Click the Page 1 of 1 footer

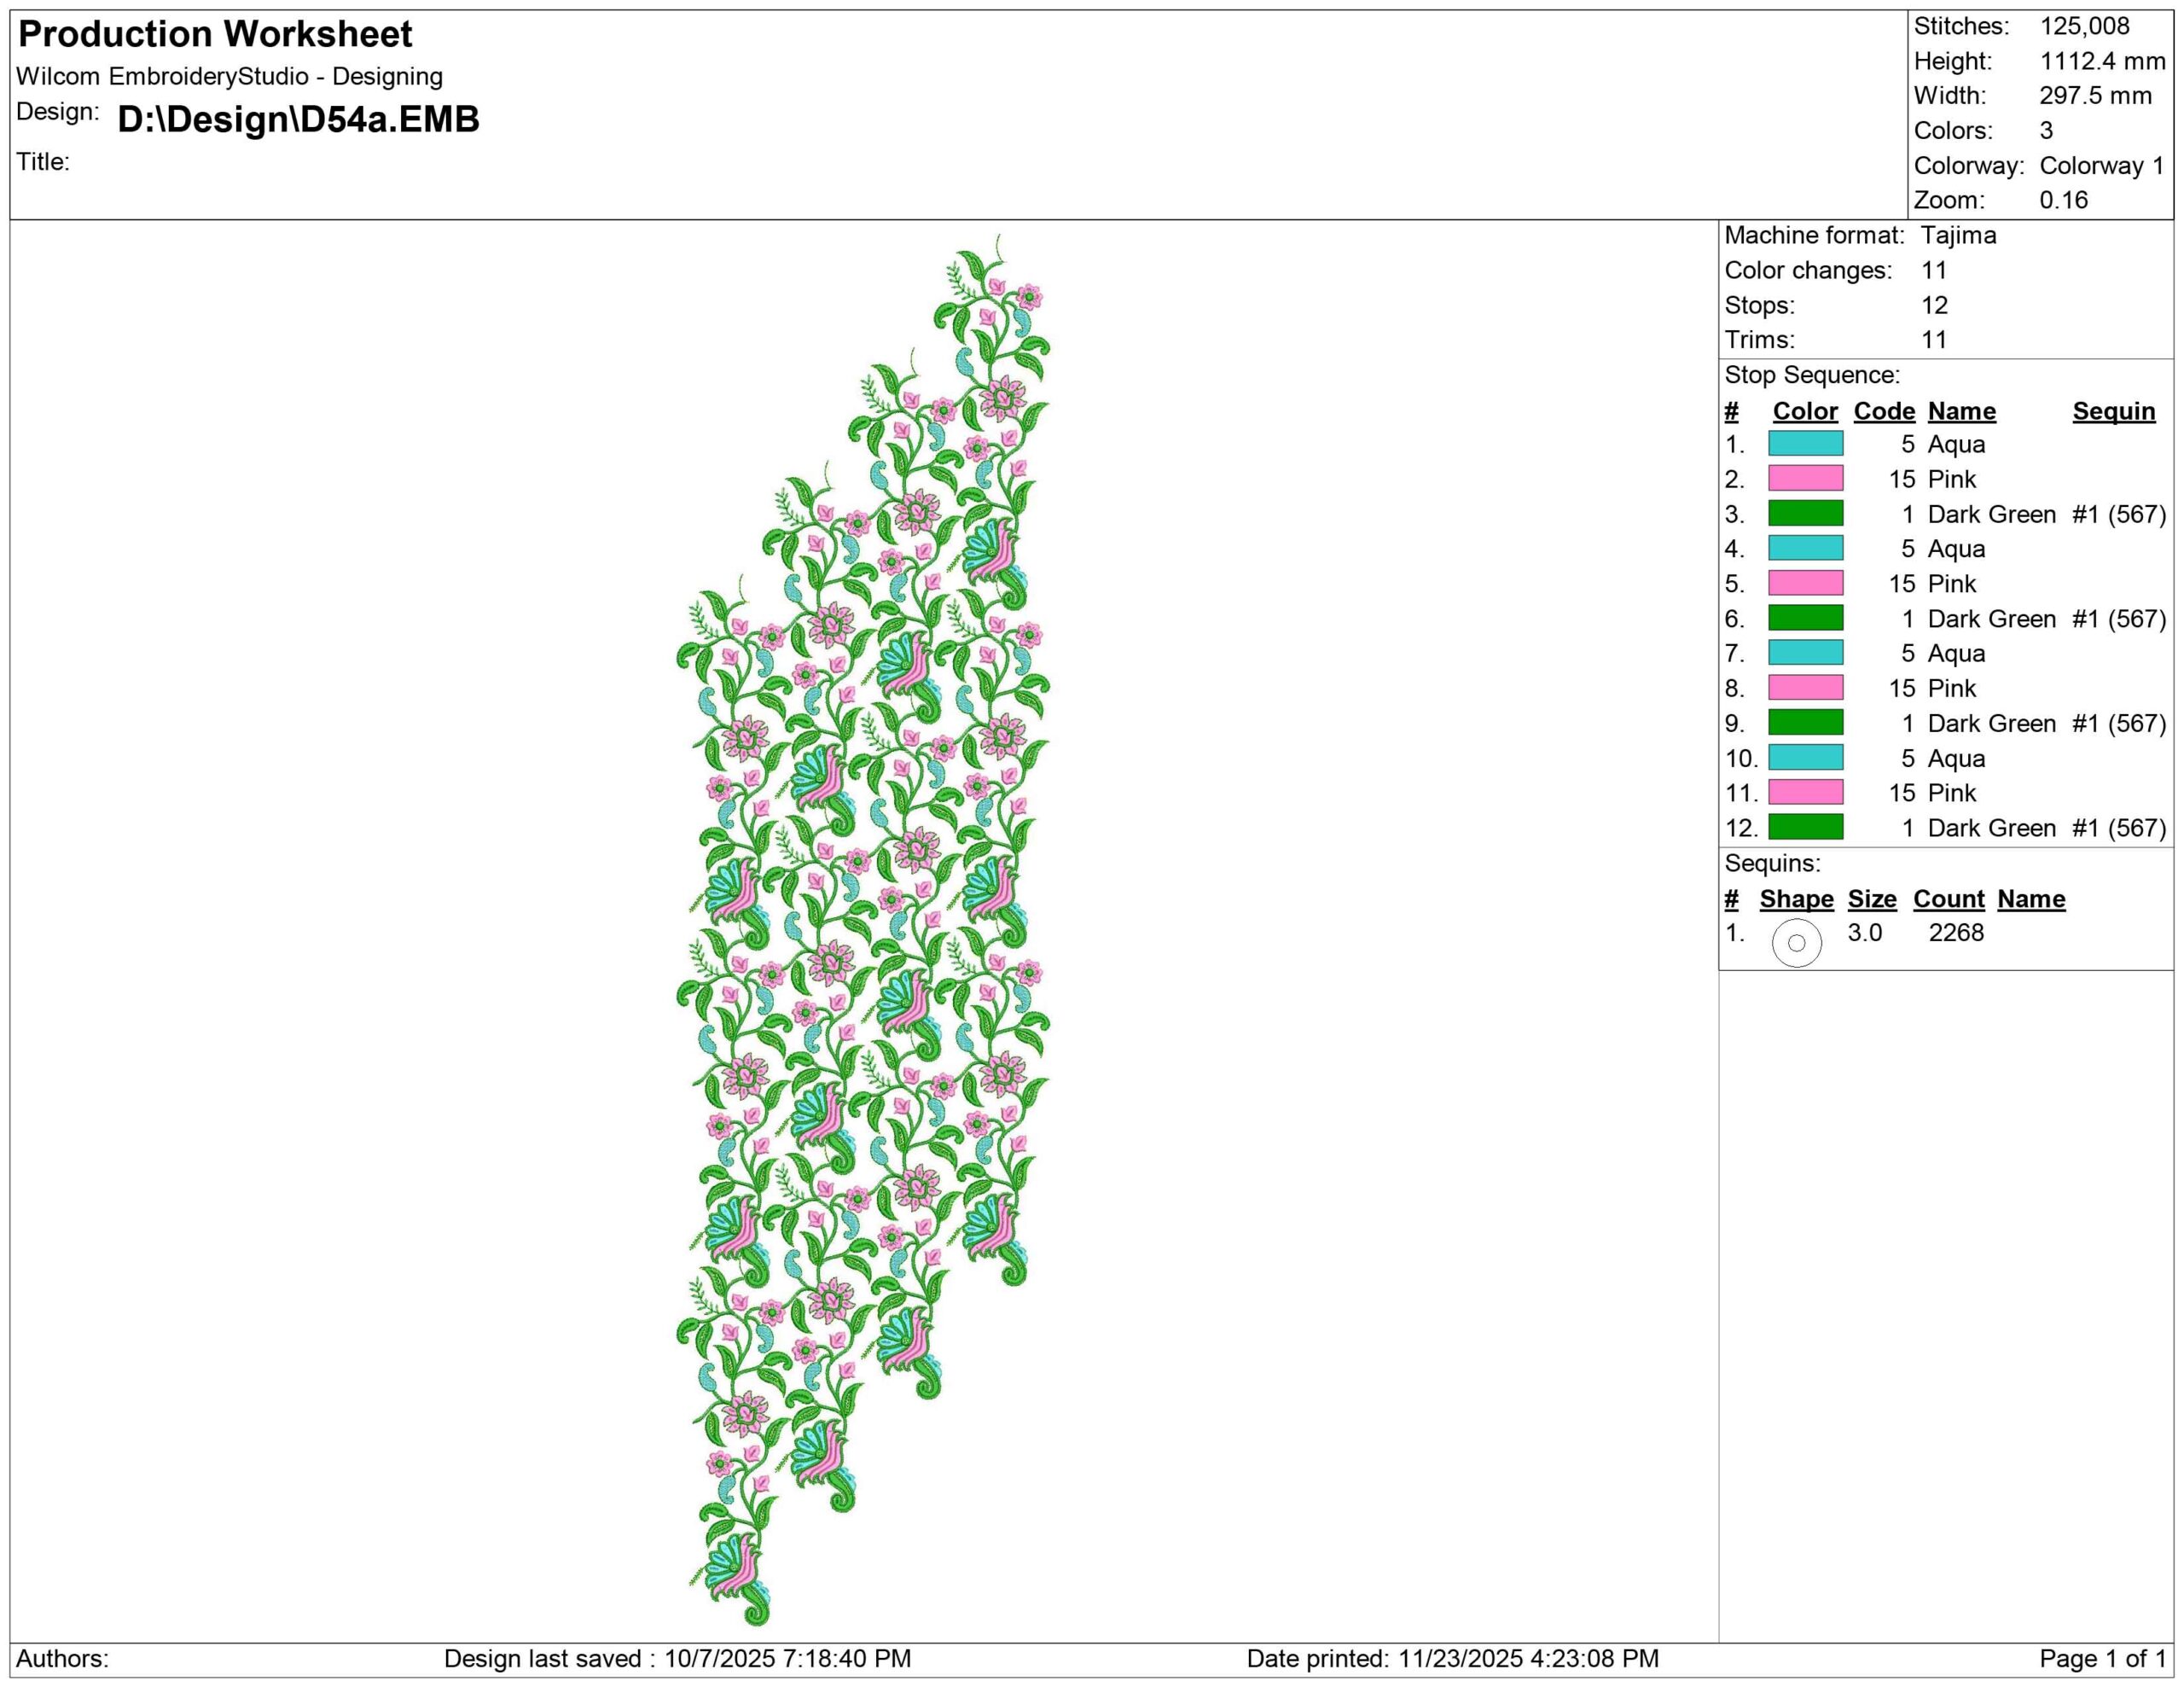coord(2102,1659)
